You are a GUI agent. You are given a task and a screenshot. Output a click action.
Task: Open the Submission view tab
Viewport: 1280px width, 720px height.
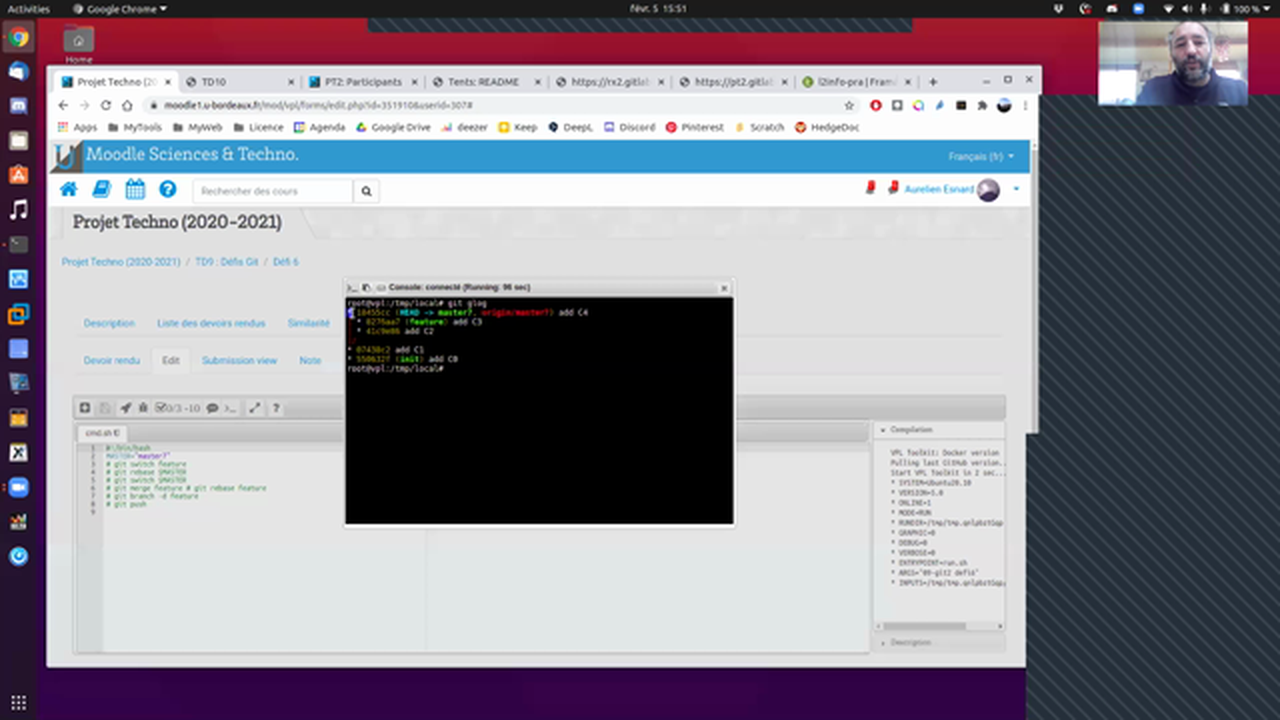click(239, 360)
